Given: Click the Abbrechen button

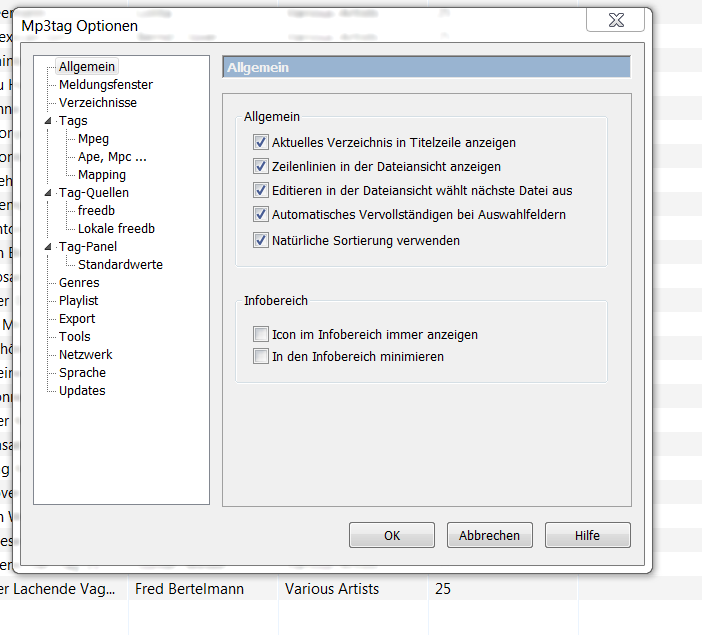Looking at the screenshot, I should [x=489, y=535].
